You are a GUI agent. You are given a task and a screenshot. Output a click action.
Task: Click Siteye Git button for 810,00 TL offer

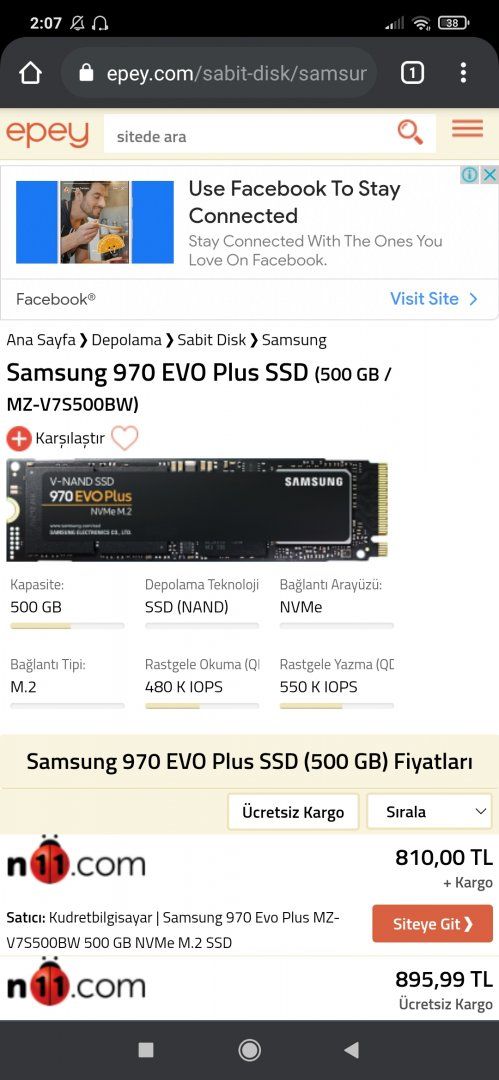click(x=433, y=924)
